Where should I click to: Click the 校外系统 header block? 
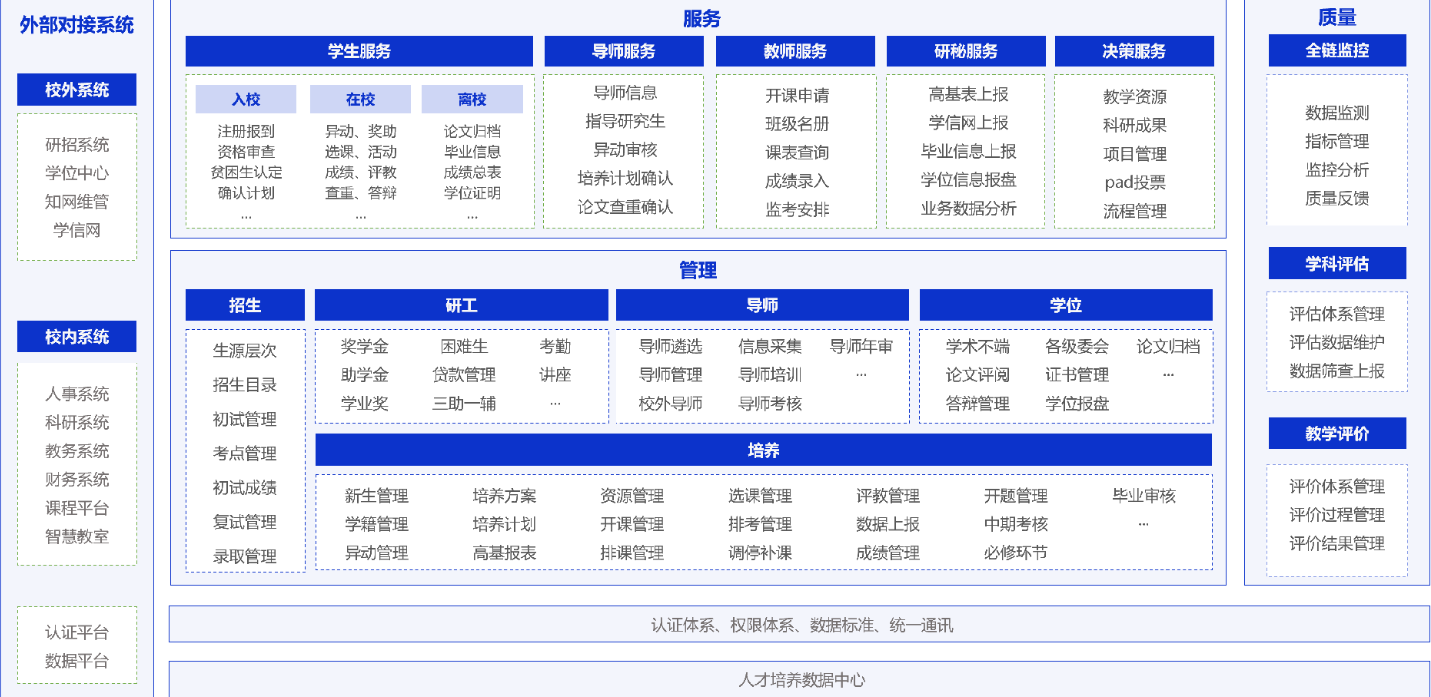click(x=77, y=90)
